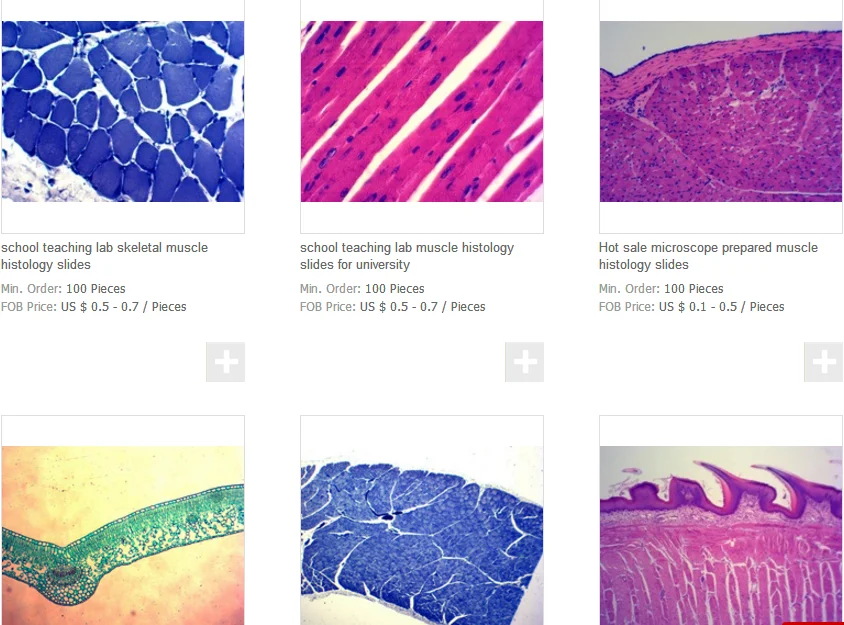844x625 pixels.
Task: Open green leaf cross-section thumbnail
Action: click(123, 535)
